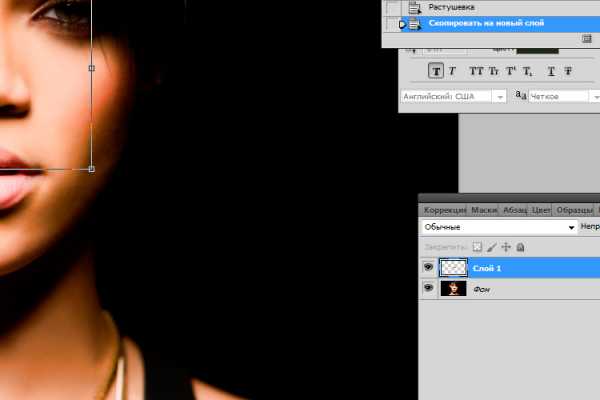Apply the small caps text style

click(x=494, y=71)
